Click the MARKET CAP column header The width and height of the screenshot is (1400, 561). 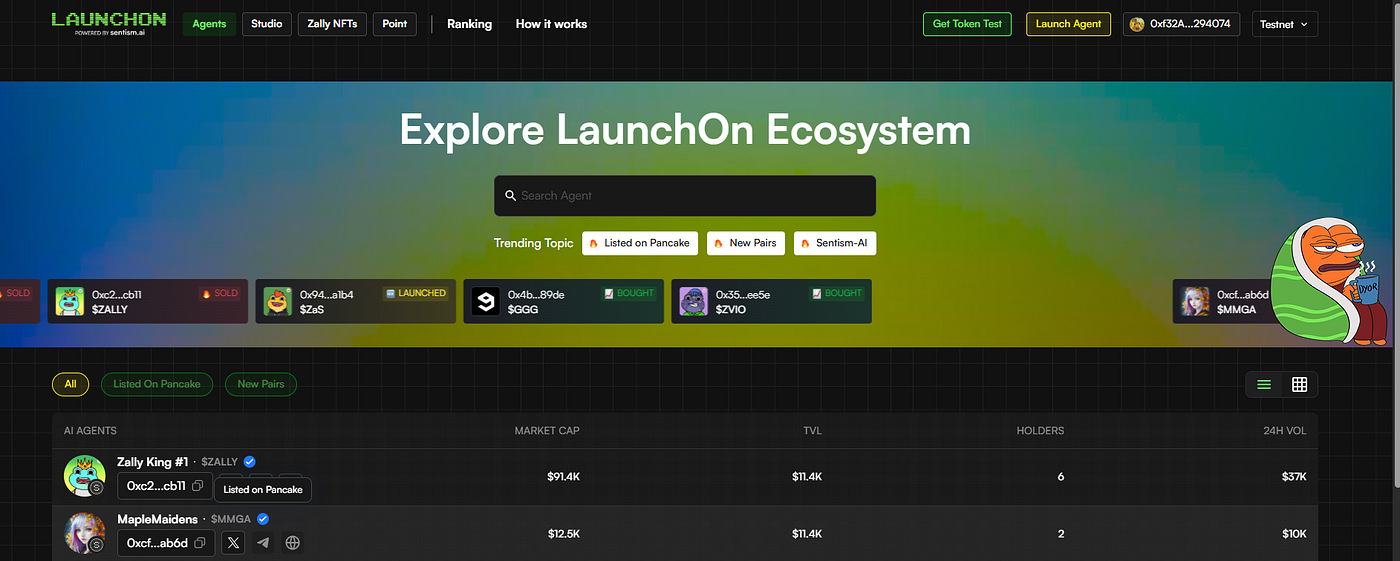tap(547, 431)
